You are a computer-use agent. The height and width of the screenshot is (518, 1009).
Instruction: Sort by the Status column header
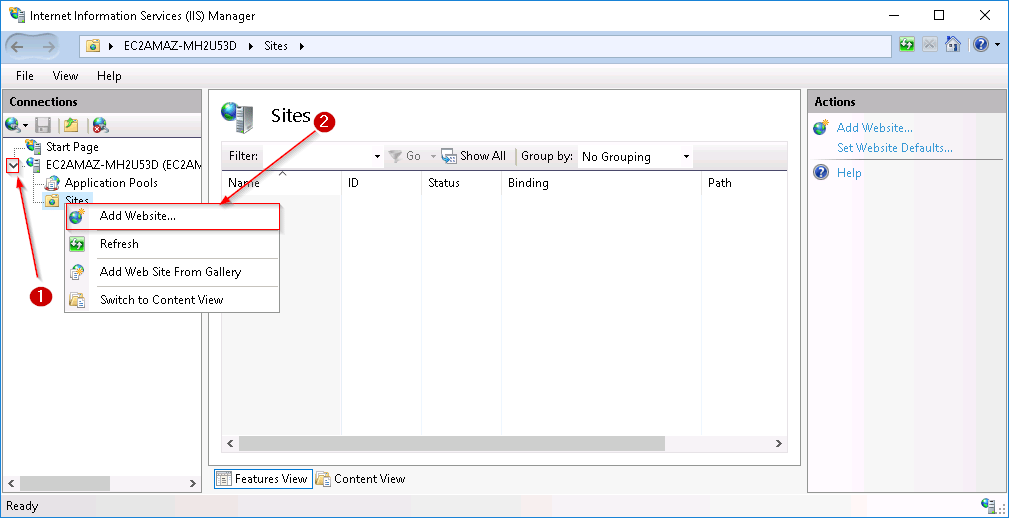click(461, 183)
